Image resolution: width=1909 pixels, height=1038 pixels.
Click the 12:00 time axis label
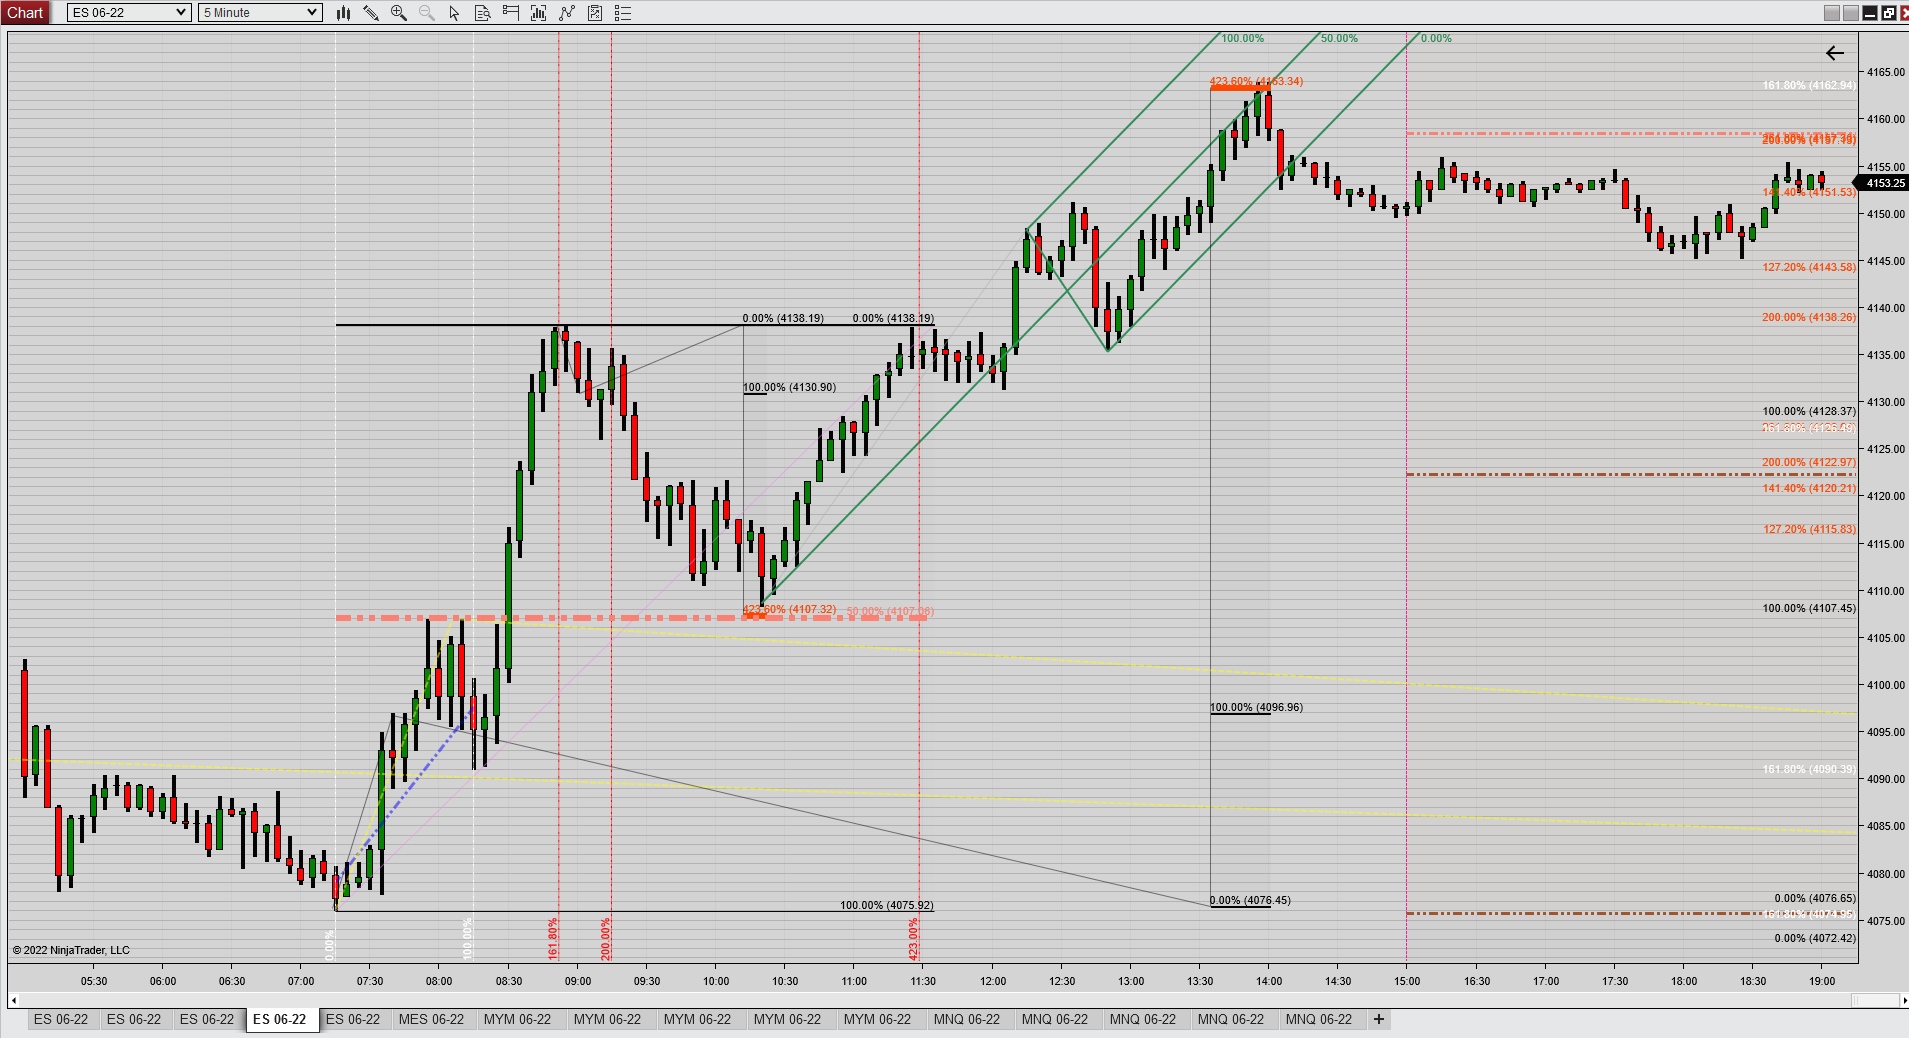coord(993,981)
